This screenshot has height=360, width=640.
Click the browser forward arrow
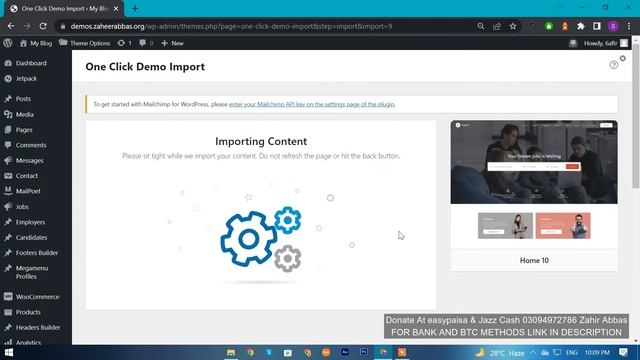point(27,26)
